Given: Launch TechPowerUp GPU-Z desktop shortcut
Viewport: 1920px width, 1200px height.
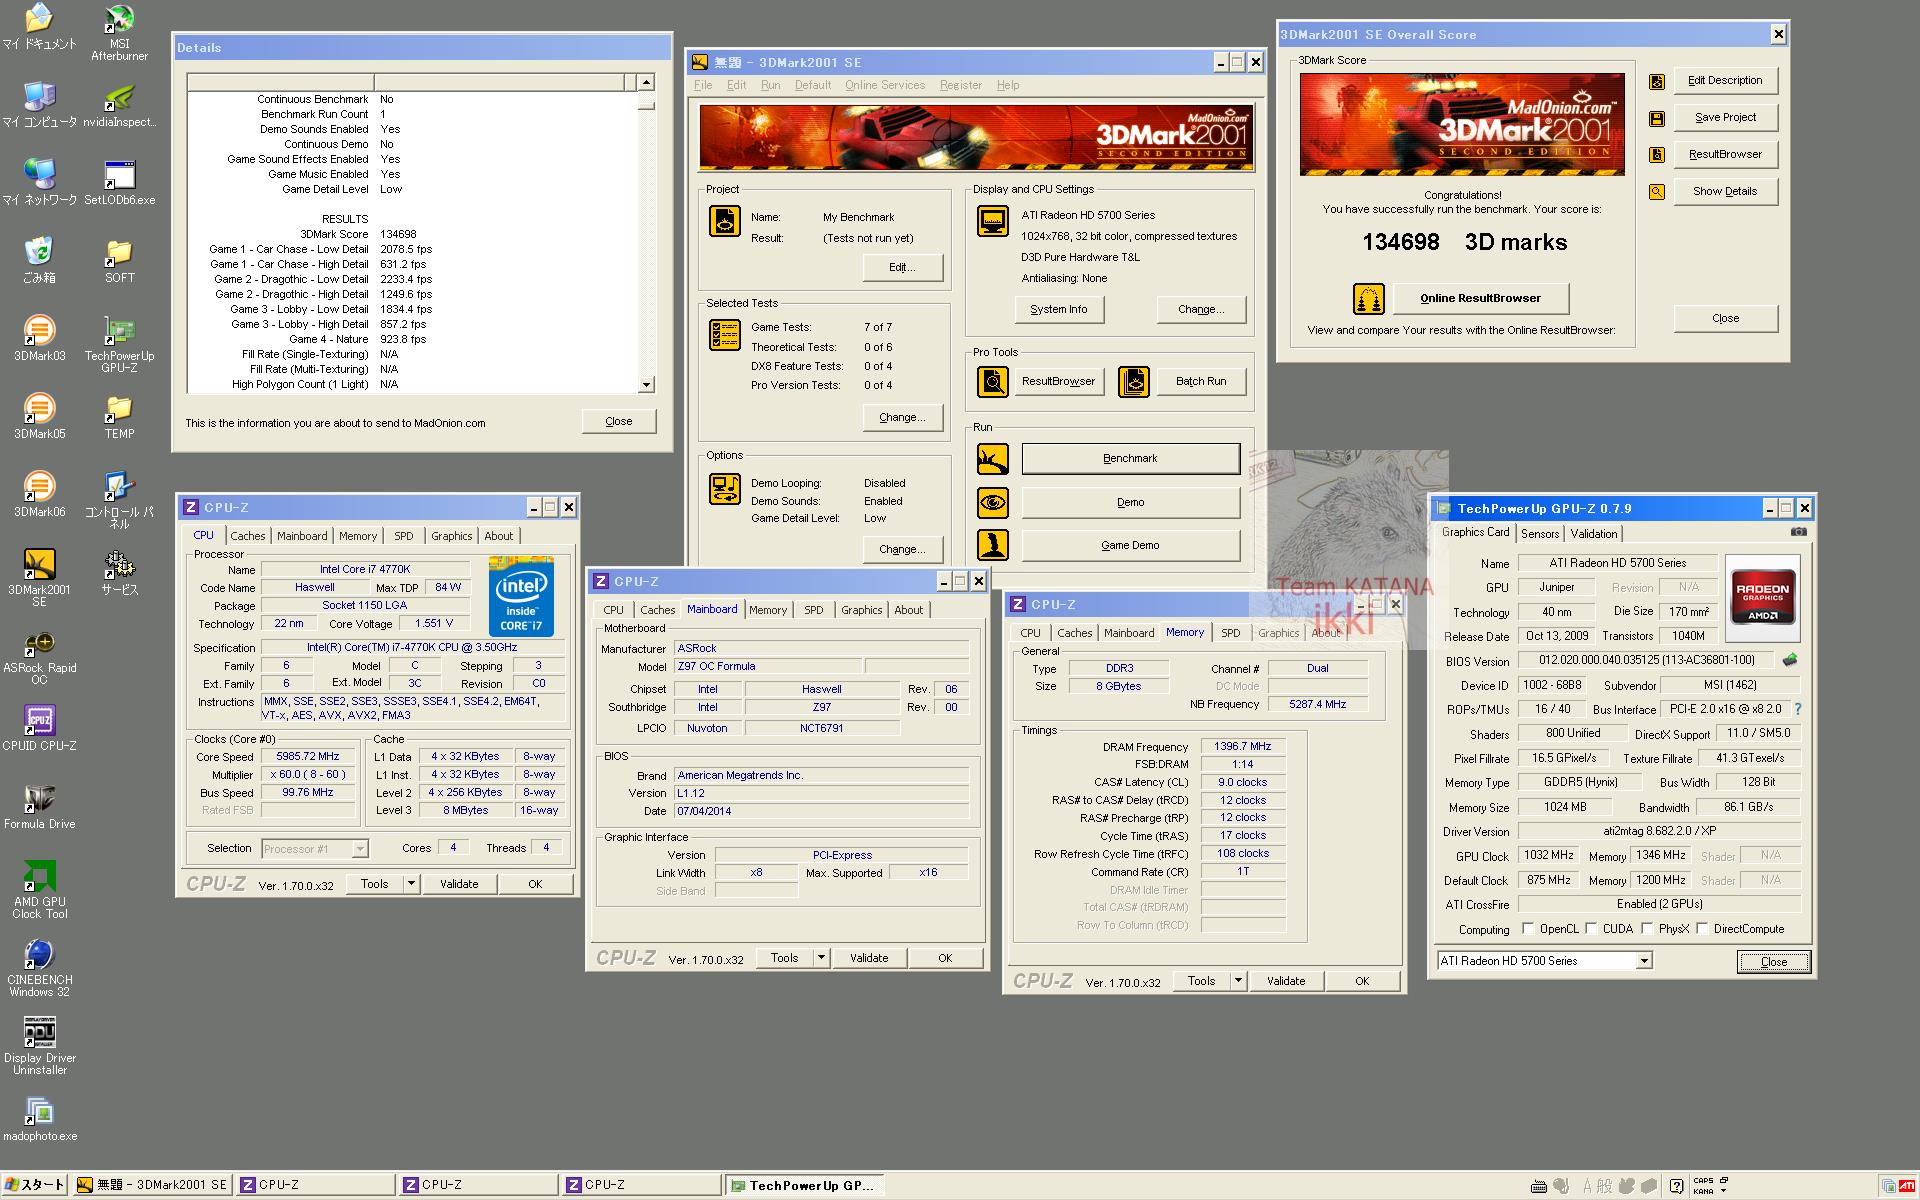Looking at the screenshot, I should pyautogui.click(x=119, y=345).
